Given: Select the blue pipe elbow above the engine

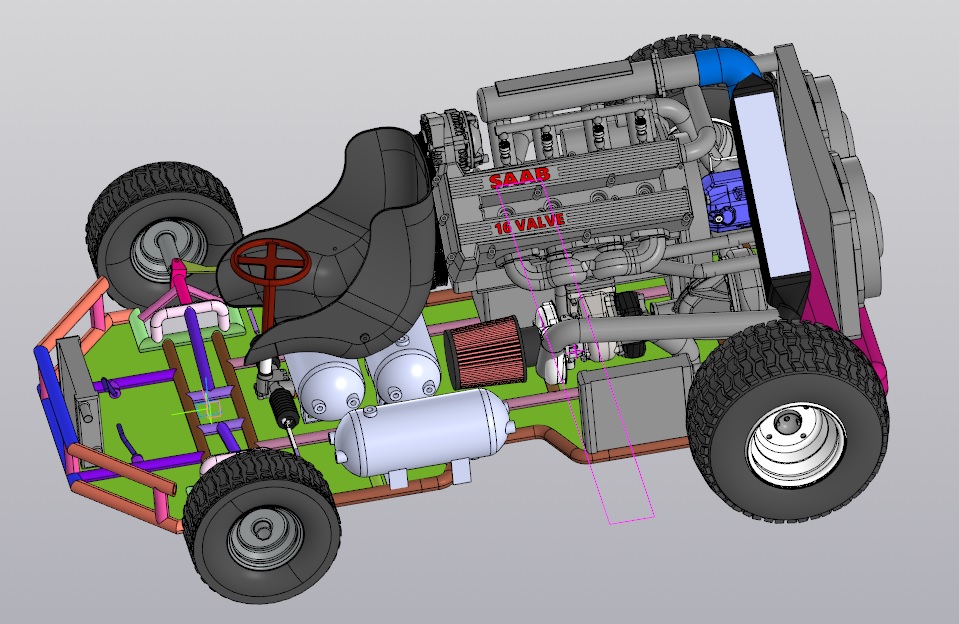Looking at the screenshot, I should [x=728, y=69].
